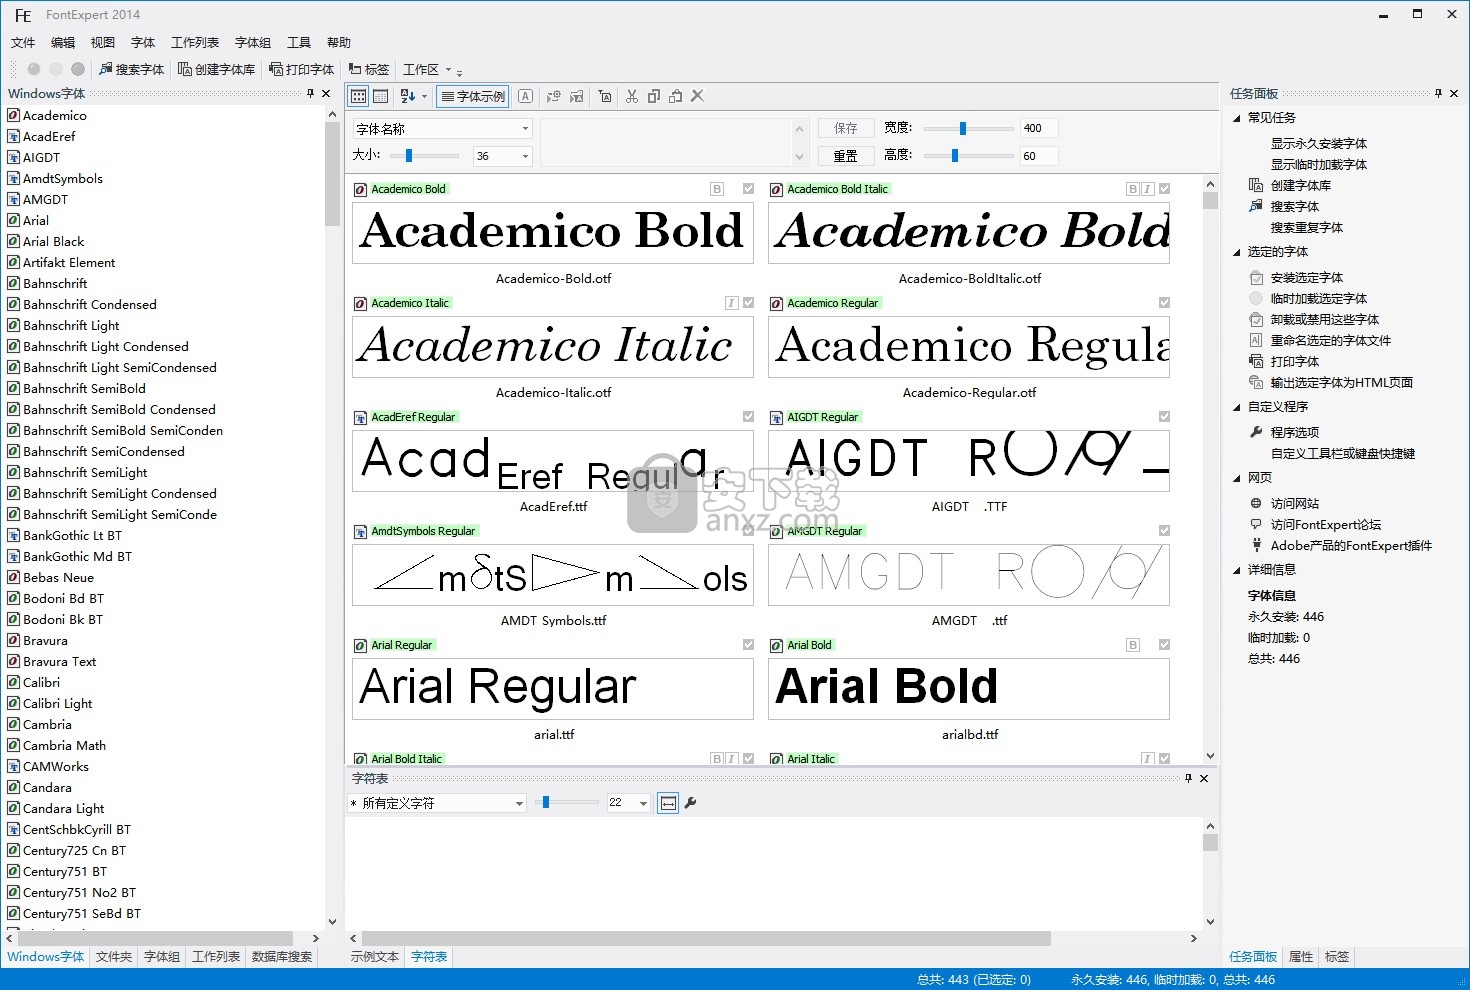Image resolution: width=1470 pixels, height=990 pixels.
Task: Toggle the 字体示例 font sample button
Action: (473, 96)
